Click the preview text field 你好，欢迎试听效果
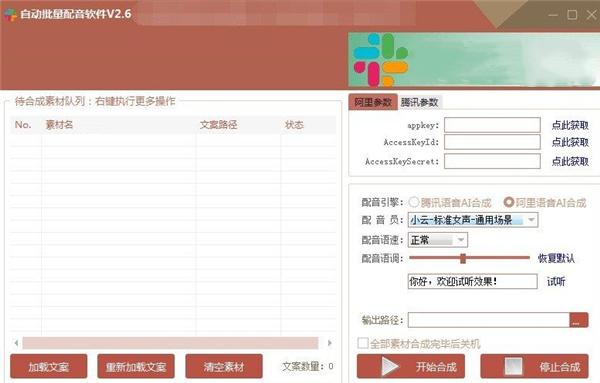Viewport: 600px width, 383px height. pos(472,282)
